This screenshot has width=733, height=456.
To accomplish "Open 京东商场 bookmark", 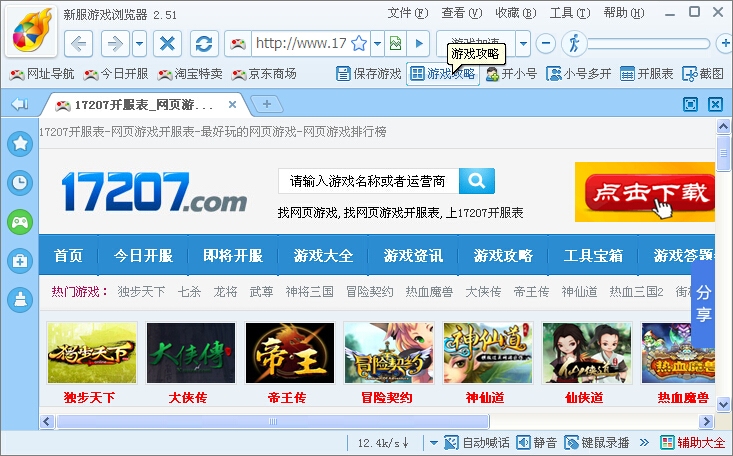I will pos(264,74).
